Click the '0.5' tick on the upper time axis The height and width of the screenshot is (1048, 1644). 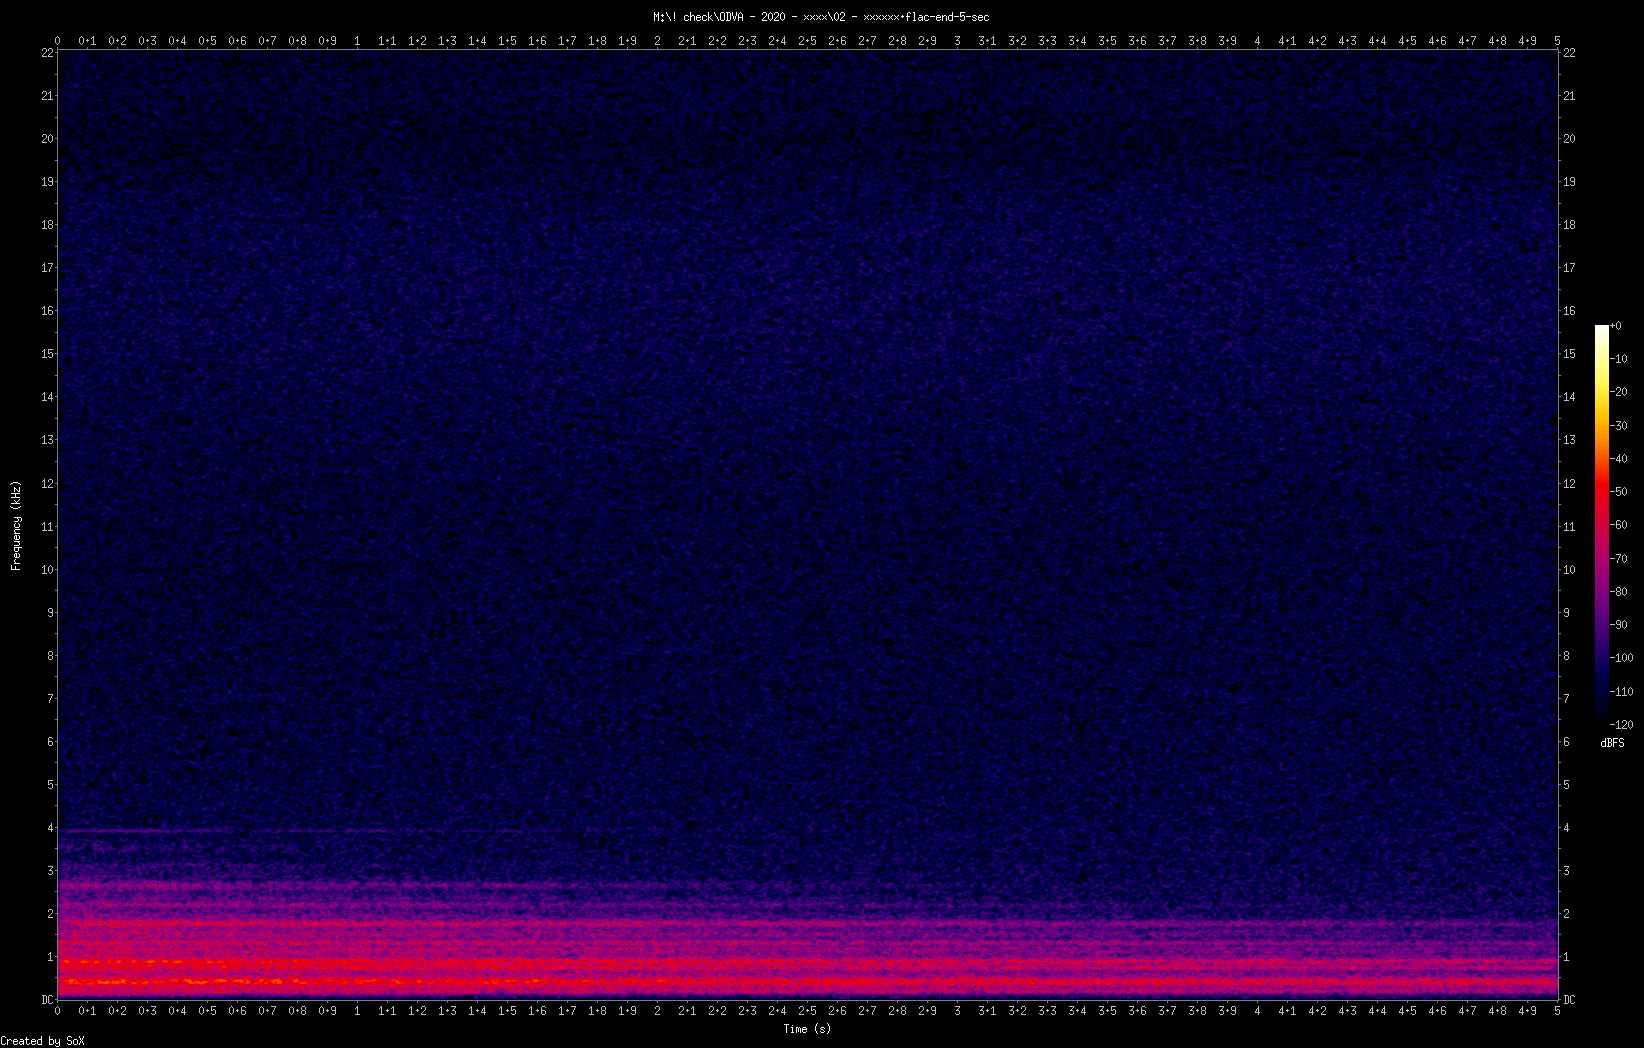point(207,41)
